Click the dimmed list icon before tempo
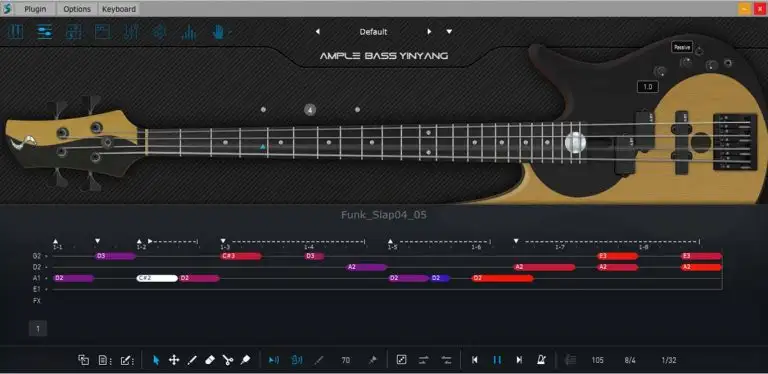Image resolution: width=768 pixels, height=374 pixels. (x=570, y=360)
